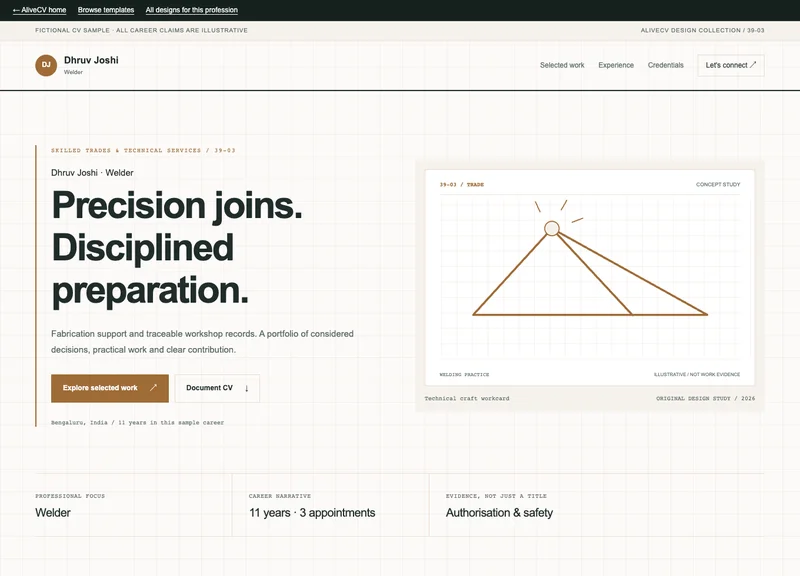Screen dimensions: 800x576
Task: Navigate to Selected work section
Action: pyautogui.click(x=562, y=65)
